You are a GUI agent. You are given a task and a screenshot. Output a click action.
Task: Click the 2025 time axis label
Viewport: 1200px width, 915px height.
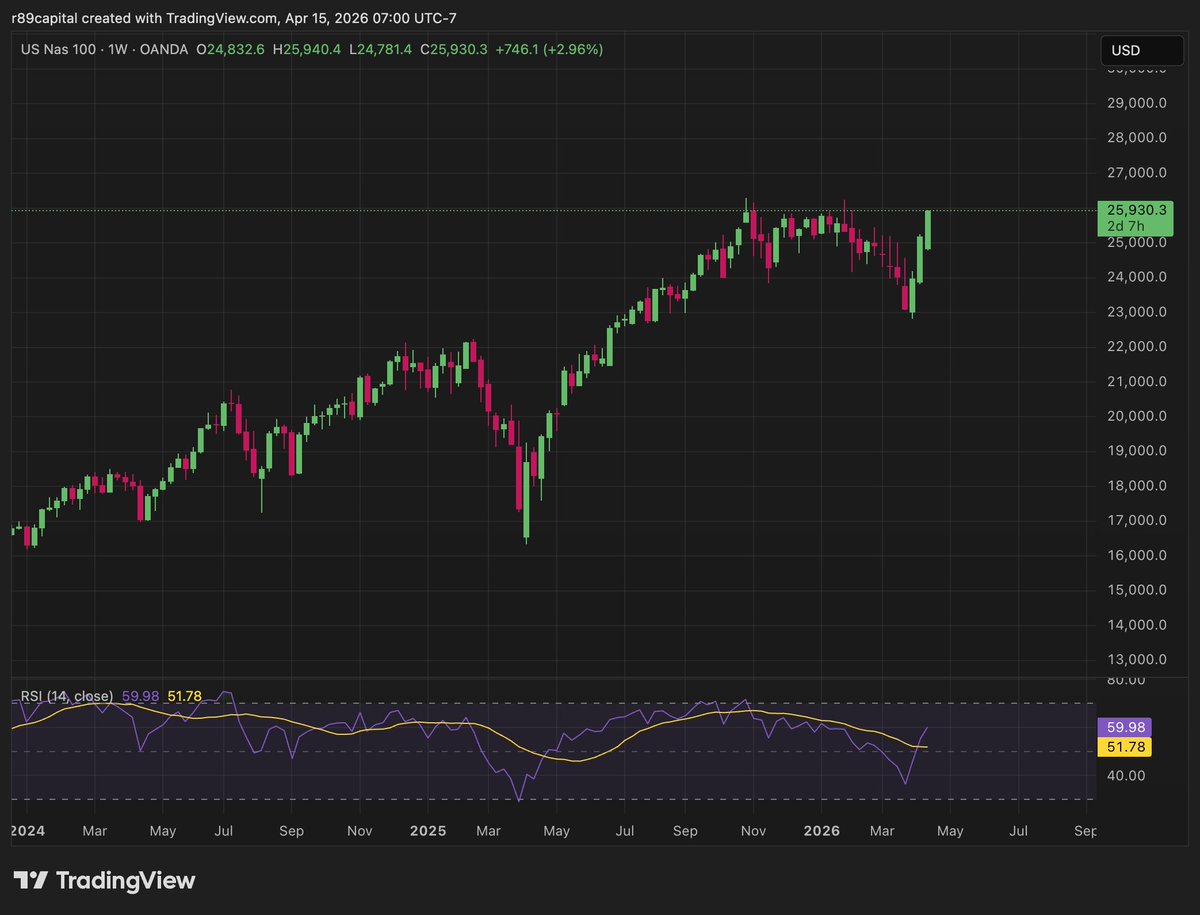point(428,831)
